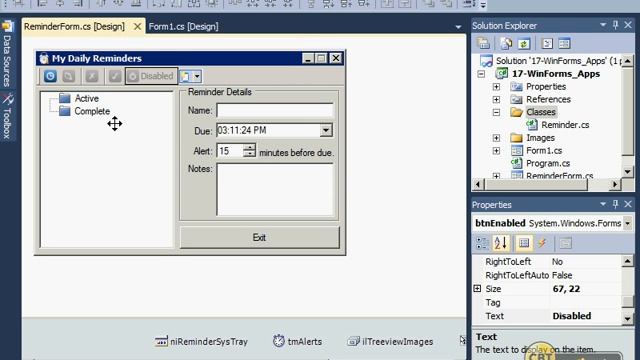Expand the Properties node in Solution Explorer

[x=496, y=87]
